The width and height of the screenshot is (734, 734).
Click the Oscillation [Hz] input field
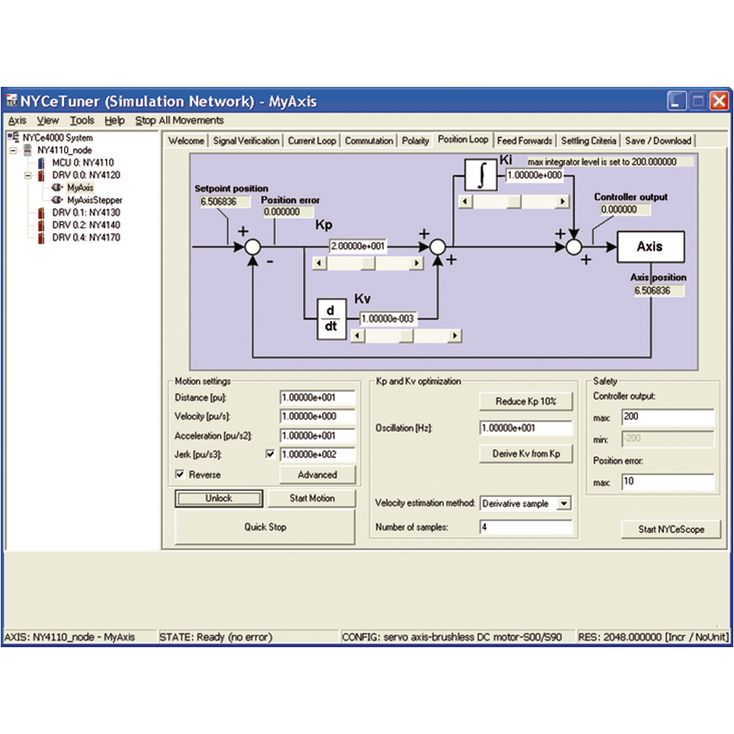[526, 428]
